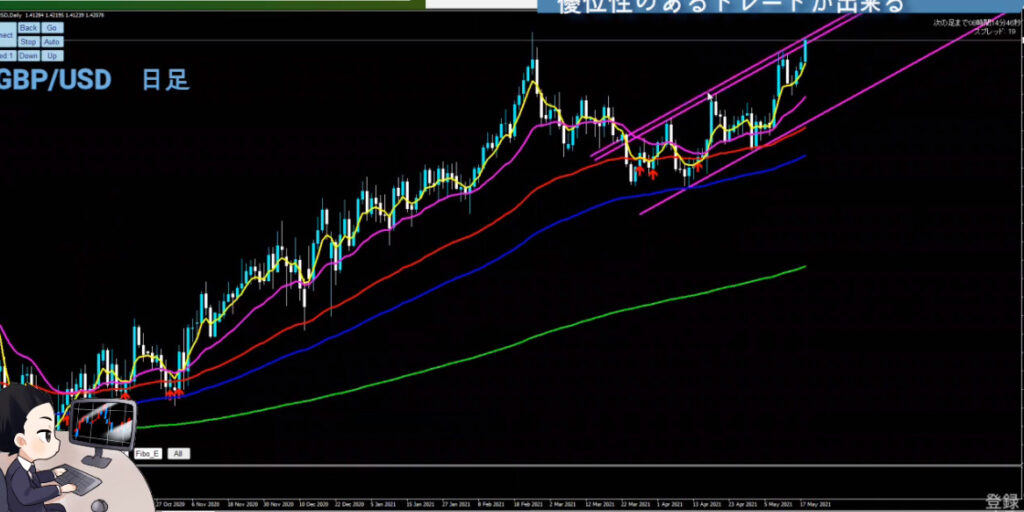This screenshot has width=1024, height=512.
Task: Click the Fibo_E button
Action: (x=148, y=453)
